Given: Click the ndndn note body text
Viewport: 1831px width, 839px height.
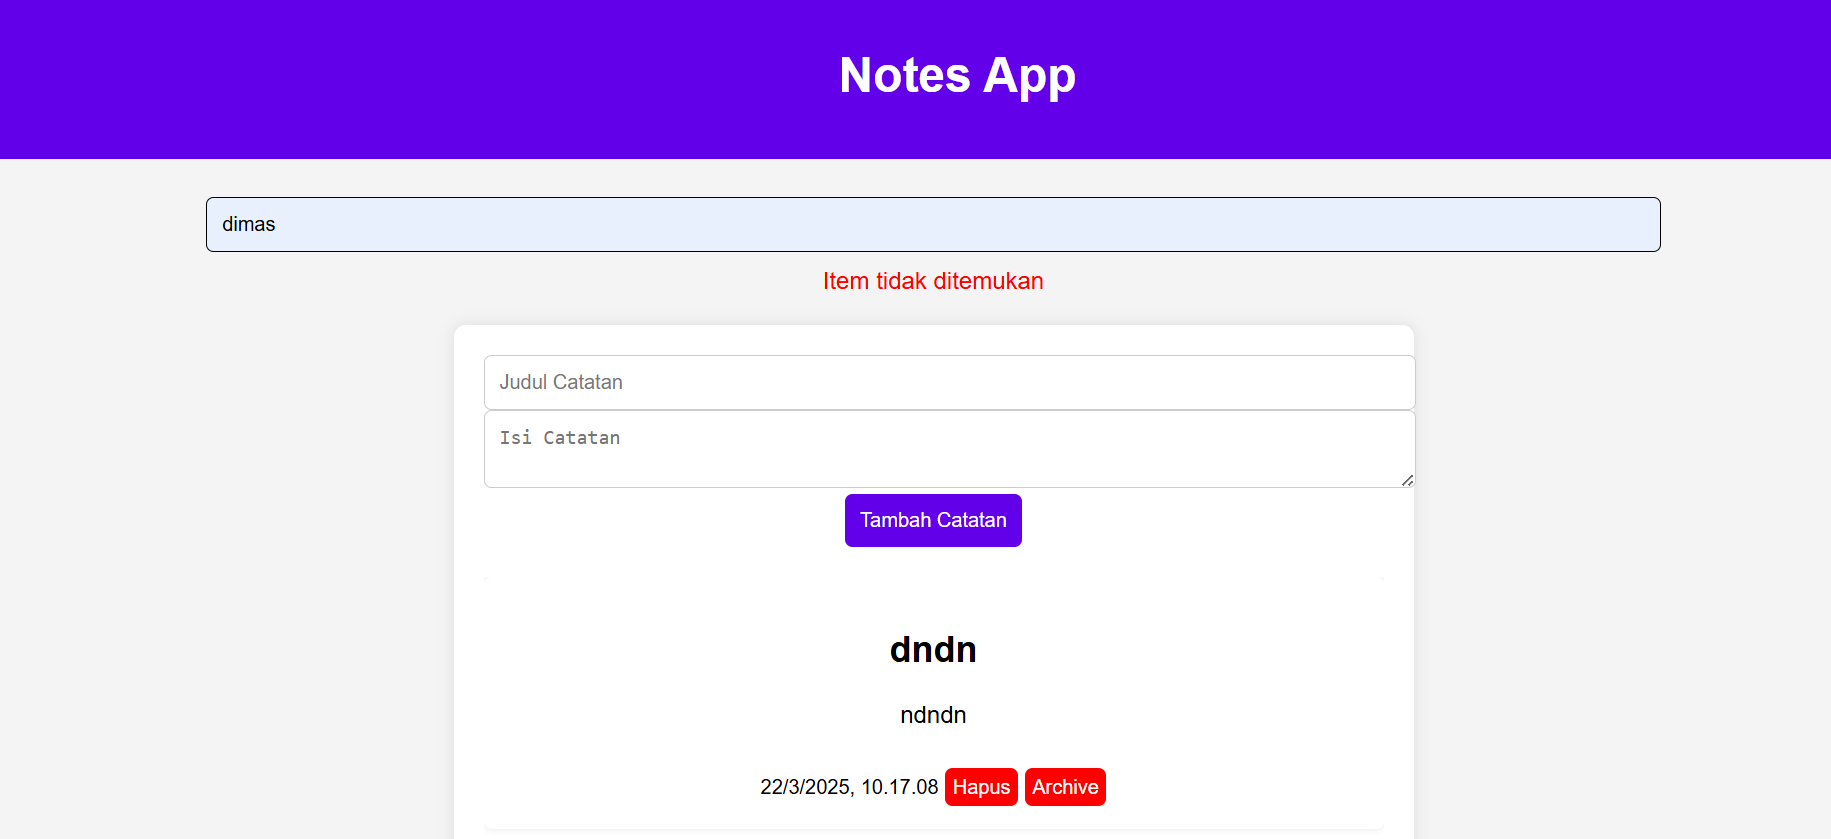Looking at the screenshot, I should 933,715.
